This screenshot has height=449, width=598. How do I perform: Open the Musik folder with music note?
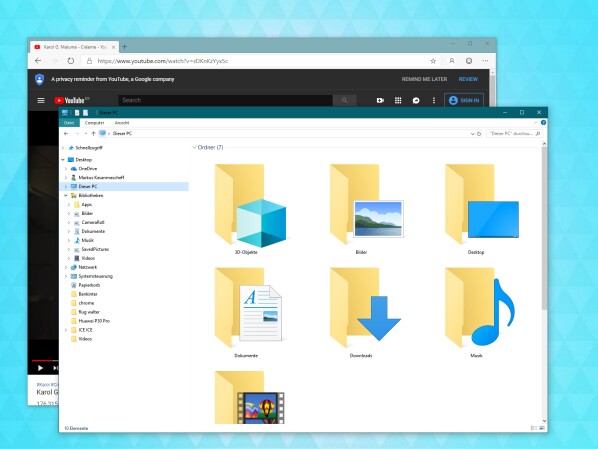pos(480,312)
